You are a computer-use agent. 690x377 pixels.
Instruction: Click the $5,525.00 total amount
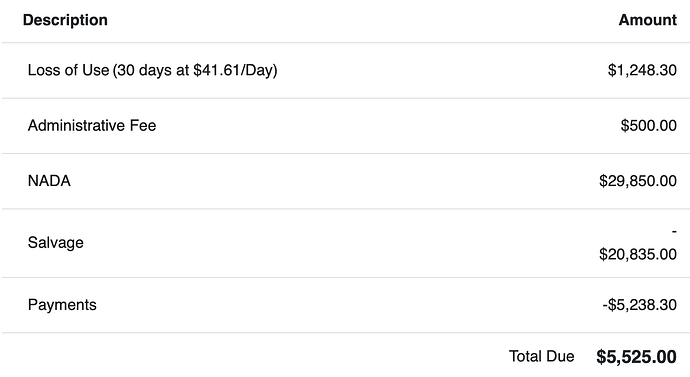click(636, 357)
